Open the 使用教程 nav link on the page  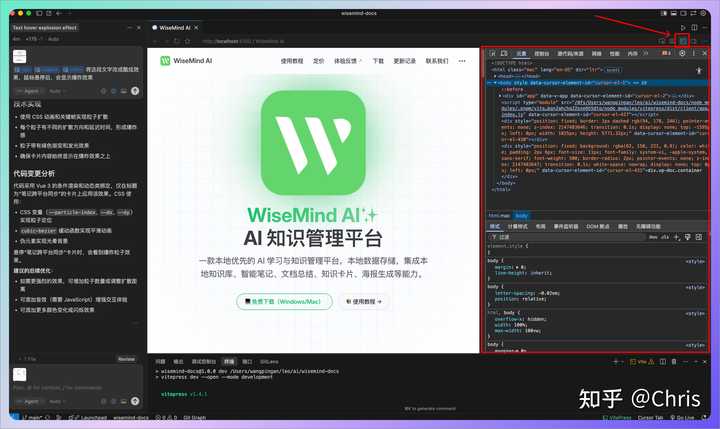pos(292,61)
